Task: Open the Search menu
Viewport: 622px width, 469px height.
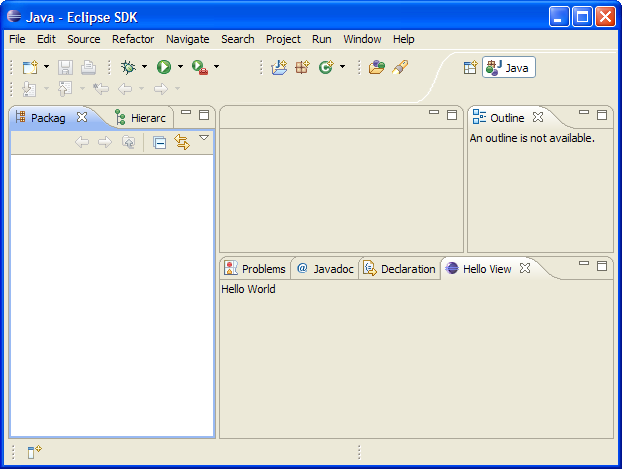Action: (238, 39)
